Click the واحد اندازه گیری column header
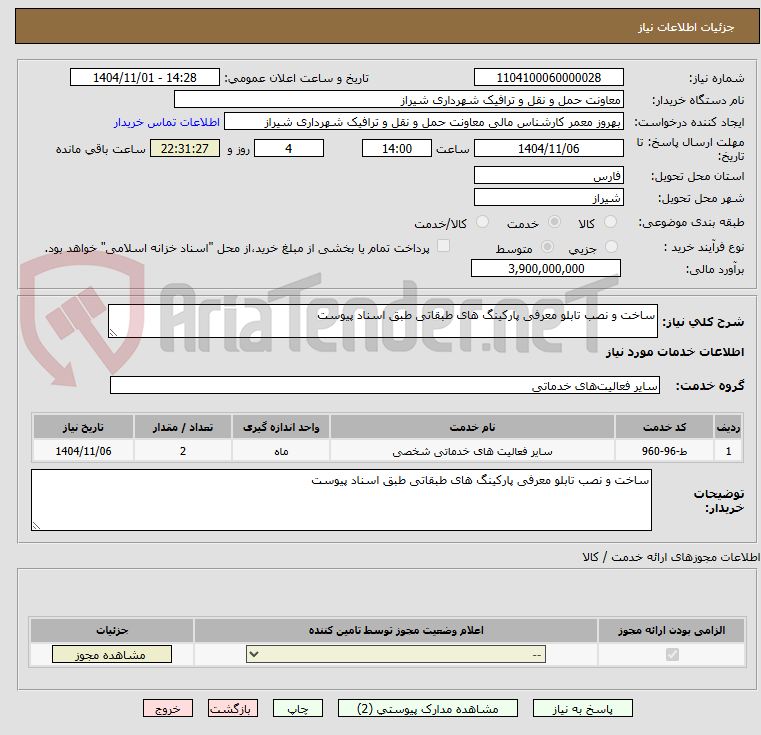The image size is (761, 735). click(281, 427)
